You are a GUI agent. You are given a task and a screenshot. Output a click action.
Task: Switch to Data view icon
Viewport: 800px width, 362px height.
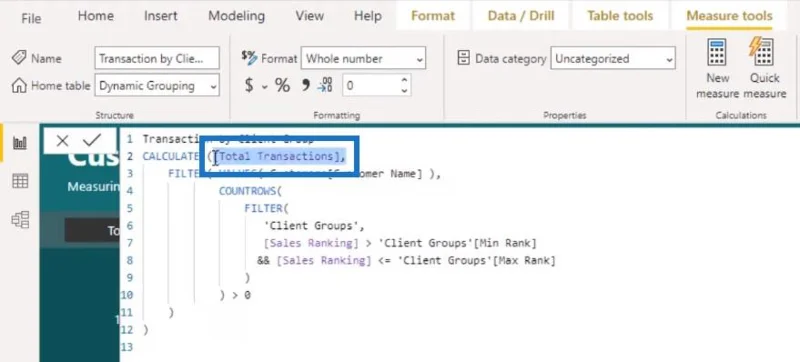20,181
